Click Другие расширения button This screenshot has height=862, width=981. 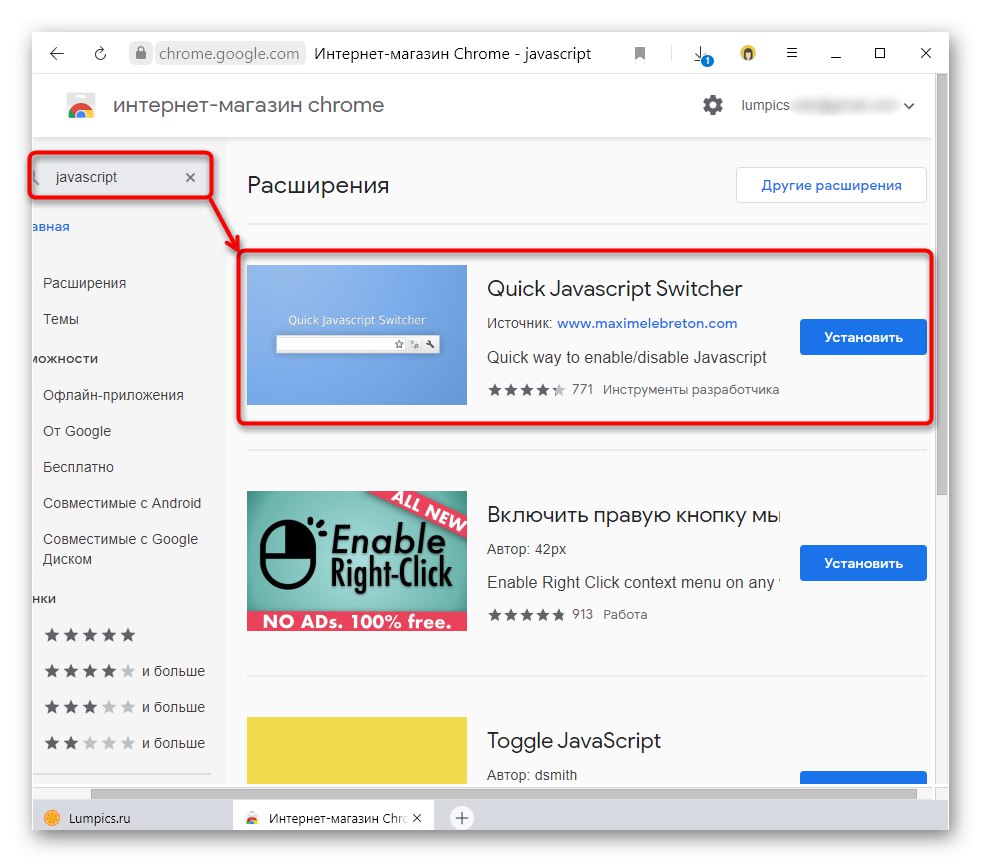[831, 185]
